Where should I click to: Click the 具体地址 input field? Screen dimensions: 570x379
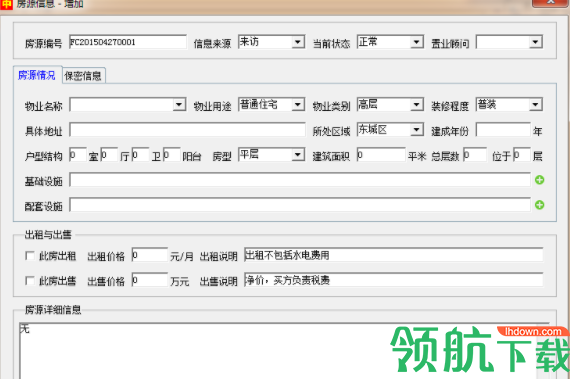(x=187, y=130)
